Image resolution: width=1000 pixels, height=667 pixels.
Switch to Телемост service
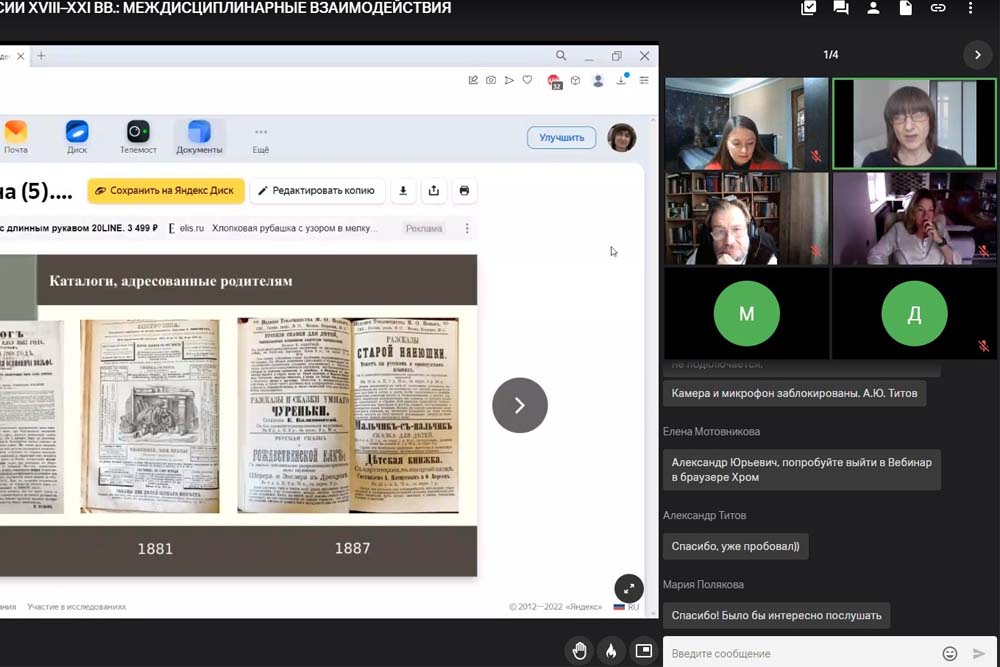click(138, 137)
